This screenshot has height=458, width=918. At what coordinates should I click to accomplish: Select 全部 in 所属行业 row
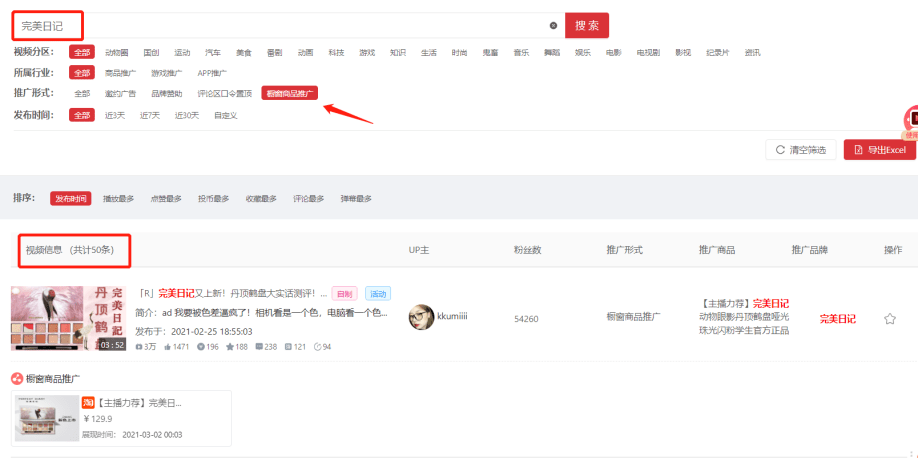point(81,73)
